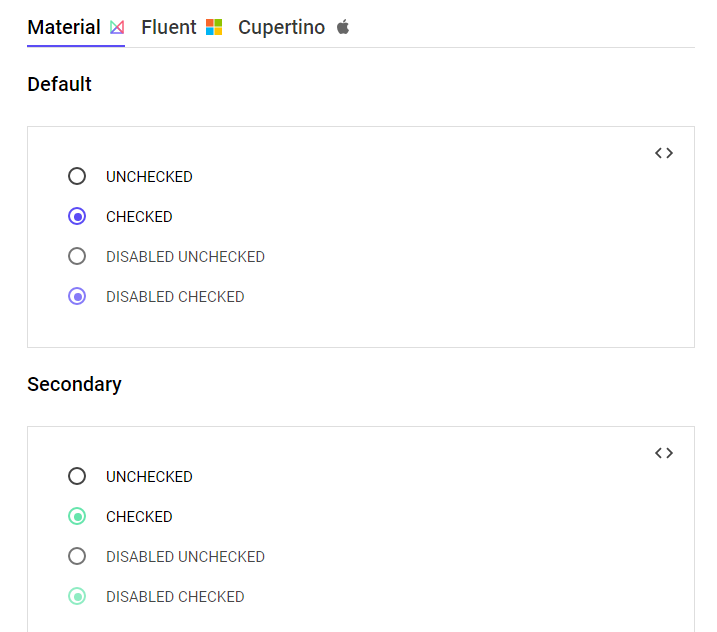Image resolution: width=717 pixels, height=632 pixels.
Task: Switch to the Material tab
Action: point(64,28)
